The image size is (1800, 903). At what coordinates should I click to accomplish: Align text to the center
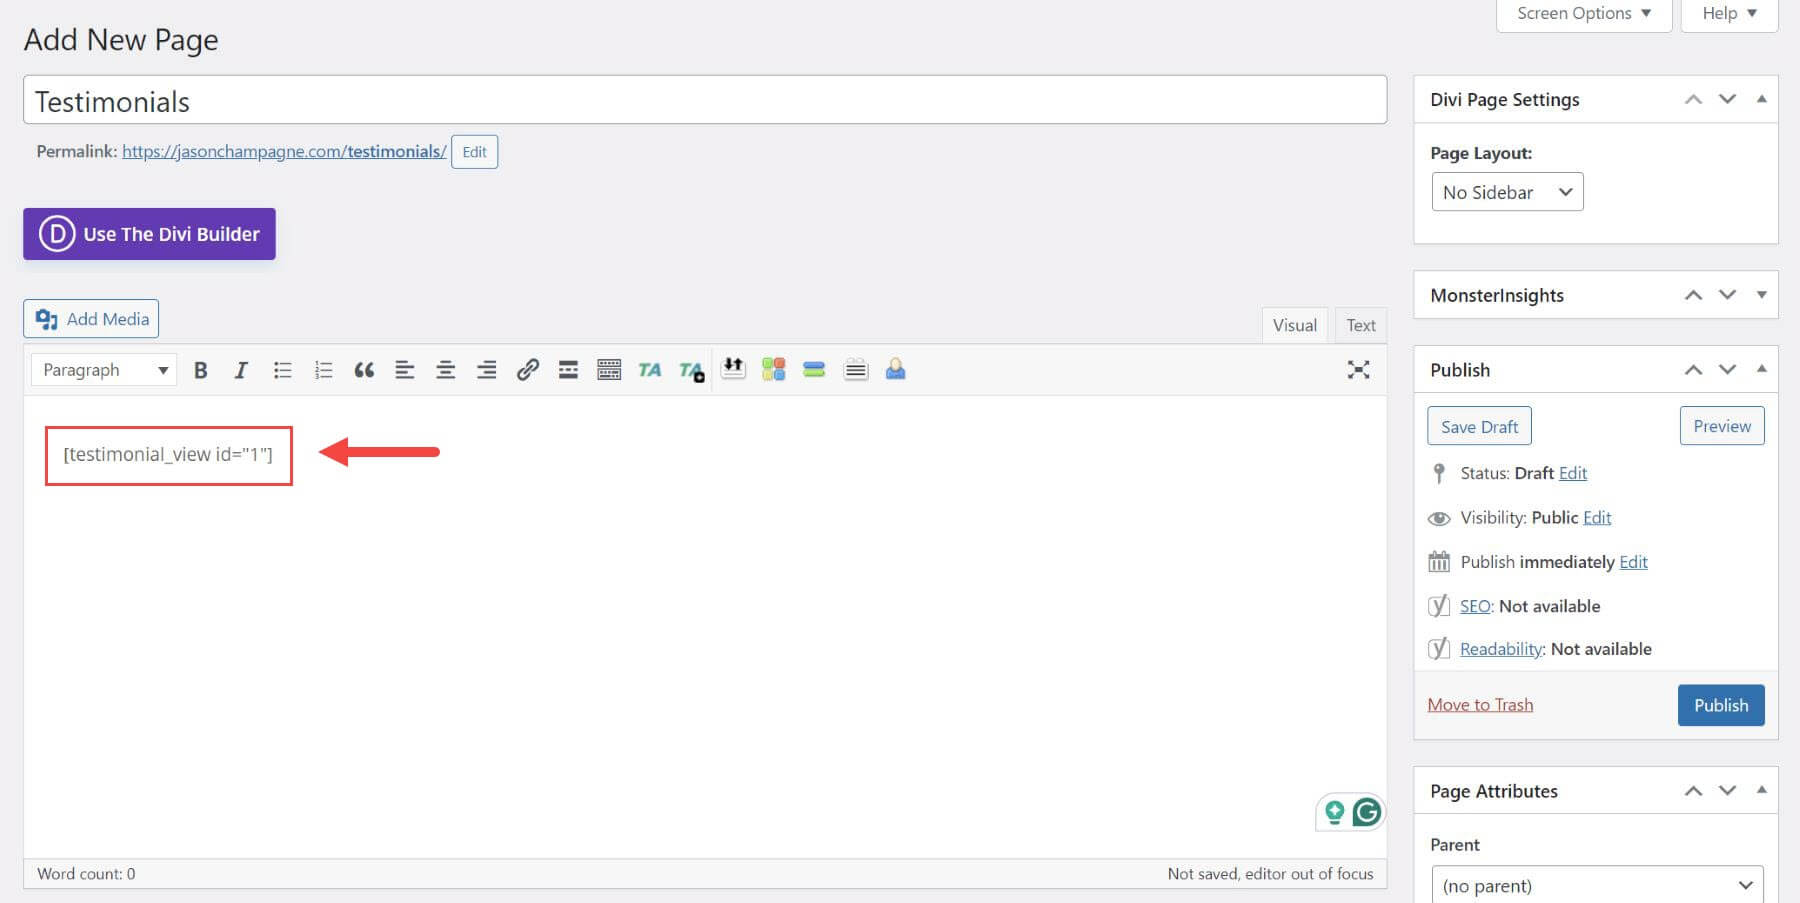(x=445, y=369)
